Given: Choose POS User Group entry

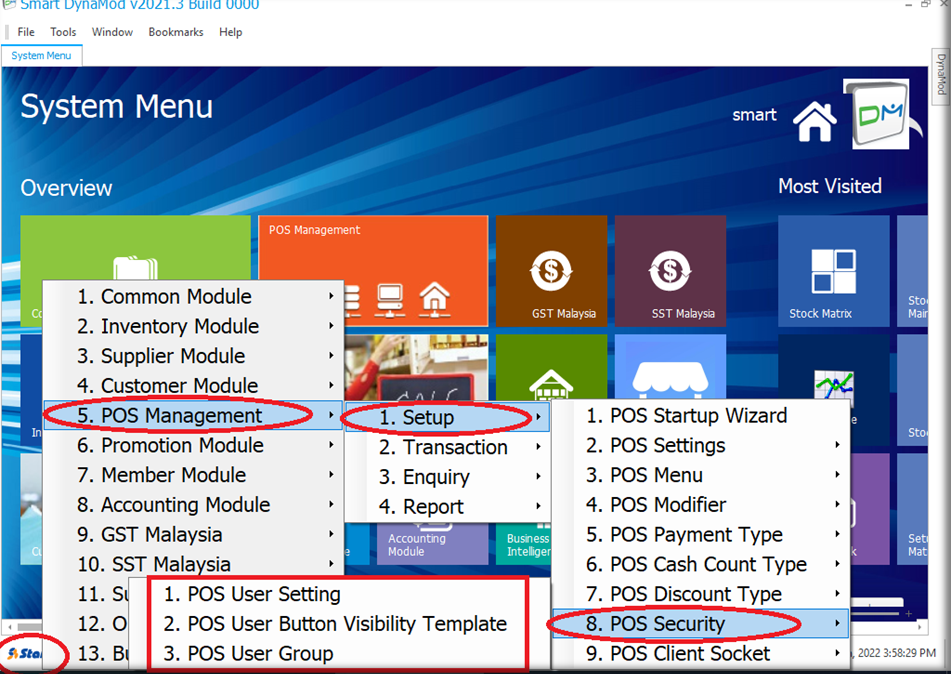Looking at the screenshot, I should pyautogui.click(x=260, y=653).
